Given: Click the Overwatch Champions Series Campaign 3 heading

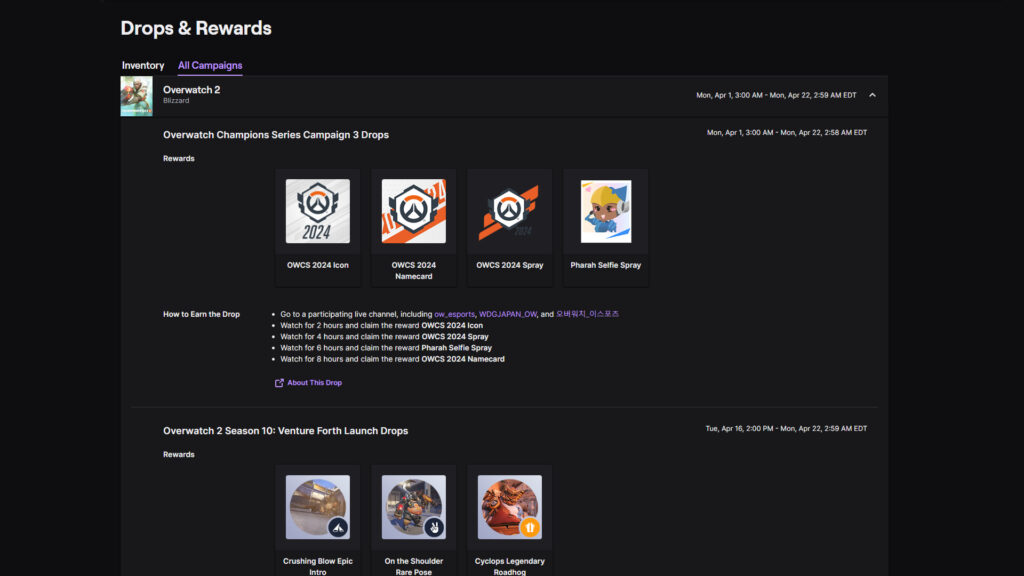Looking at the screenshot, I should (x=276, y=134).
